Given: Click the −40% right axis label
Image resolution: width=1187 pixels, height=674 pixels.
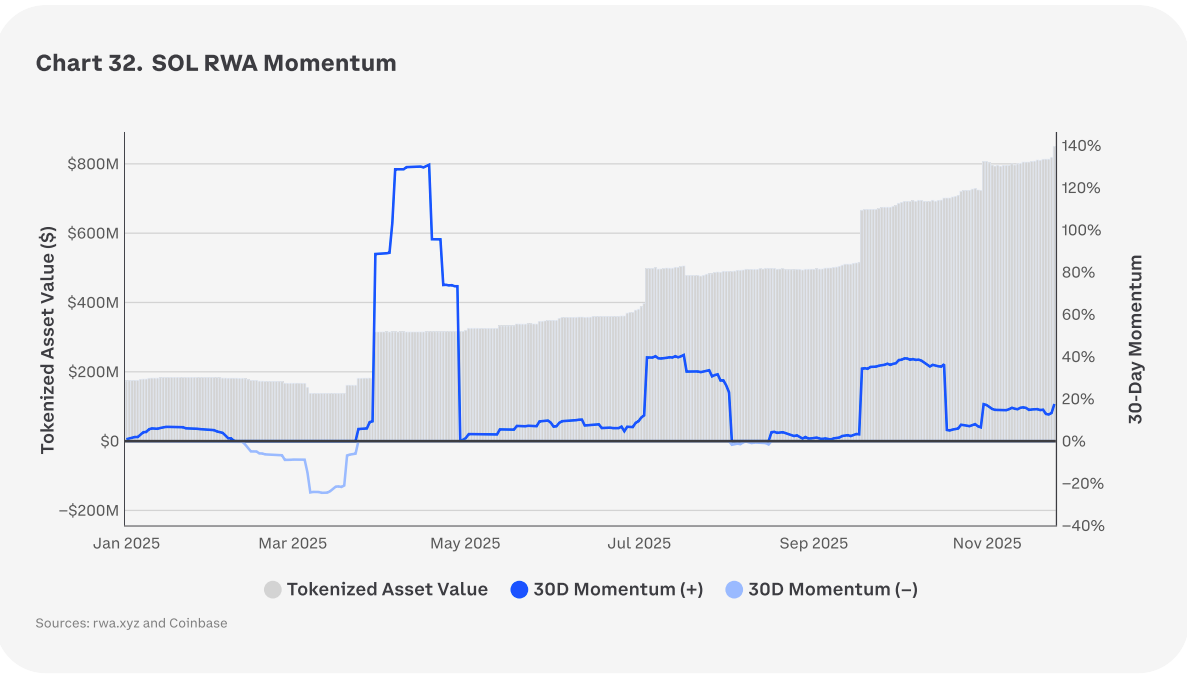Looking at the screenshot, I should pos(1081,526).
